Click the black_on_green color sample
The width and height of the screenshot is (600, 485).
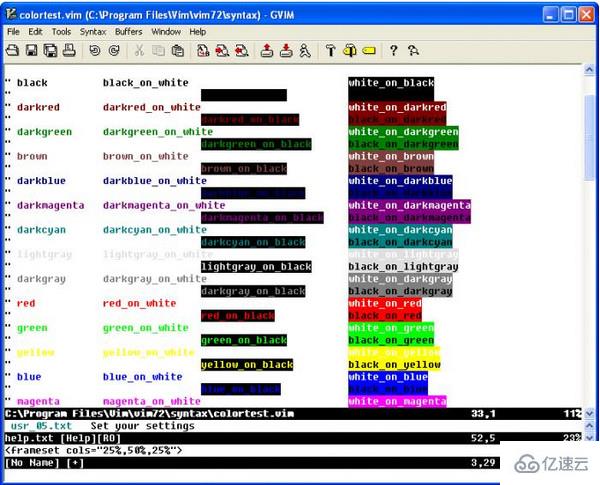pyautogui.click(x=391, y=340)
